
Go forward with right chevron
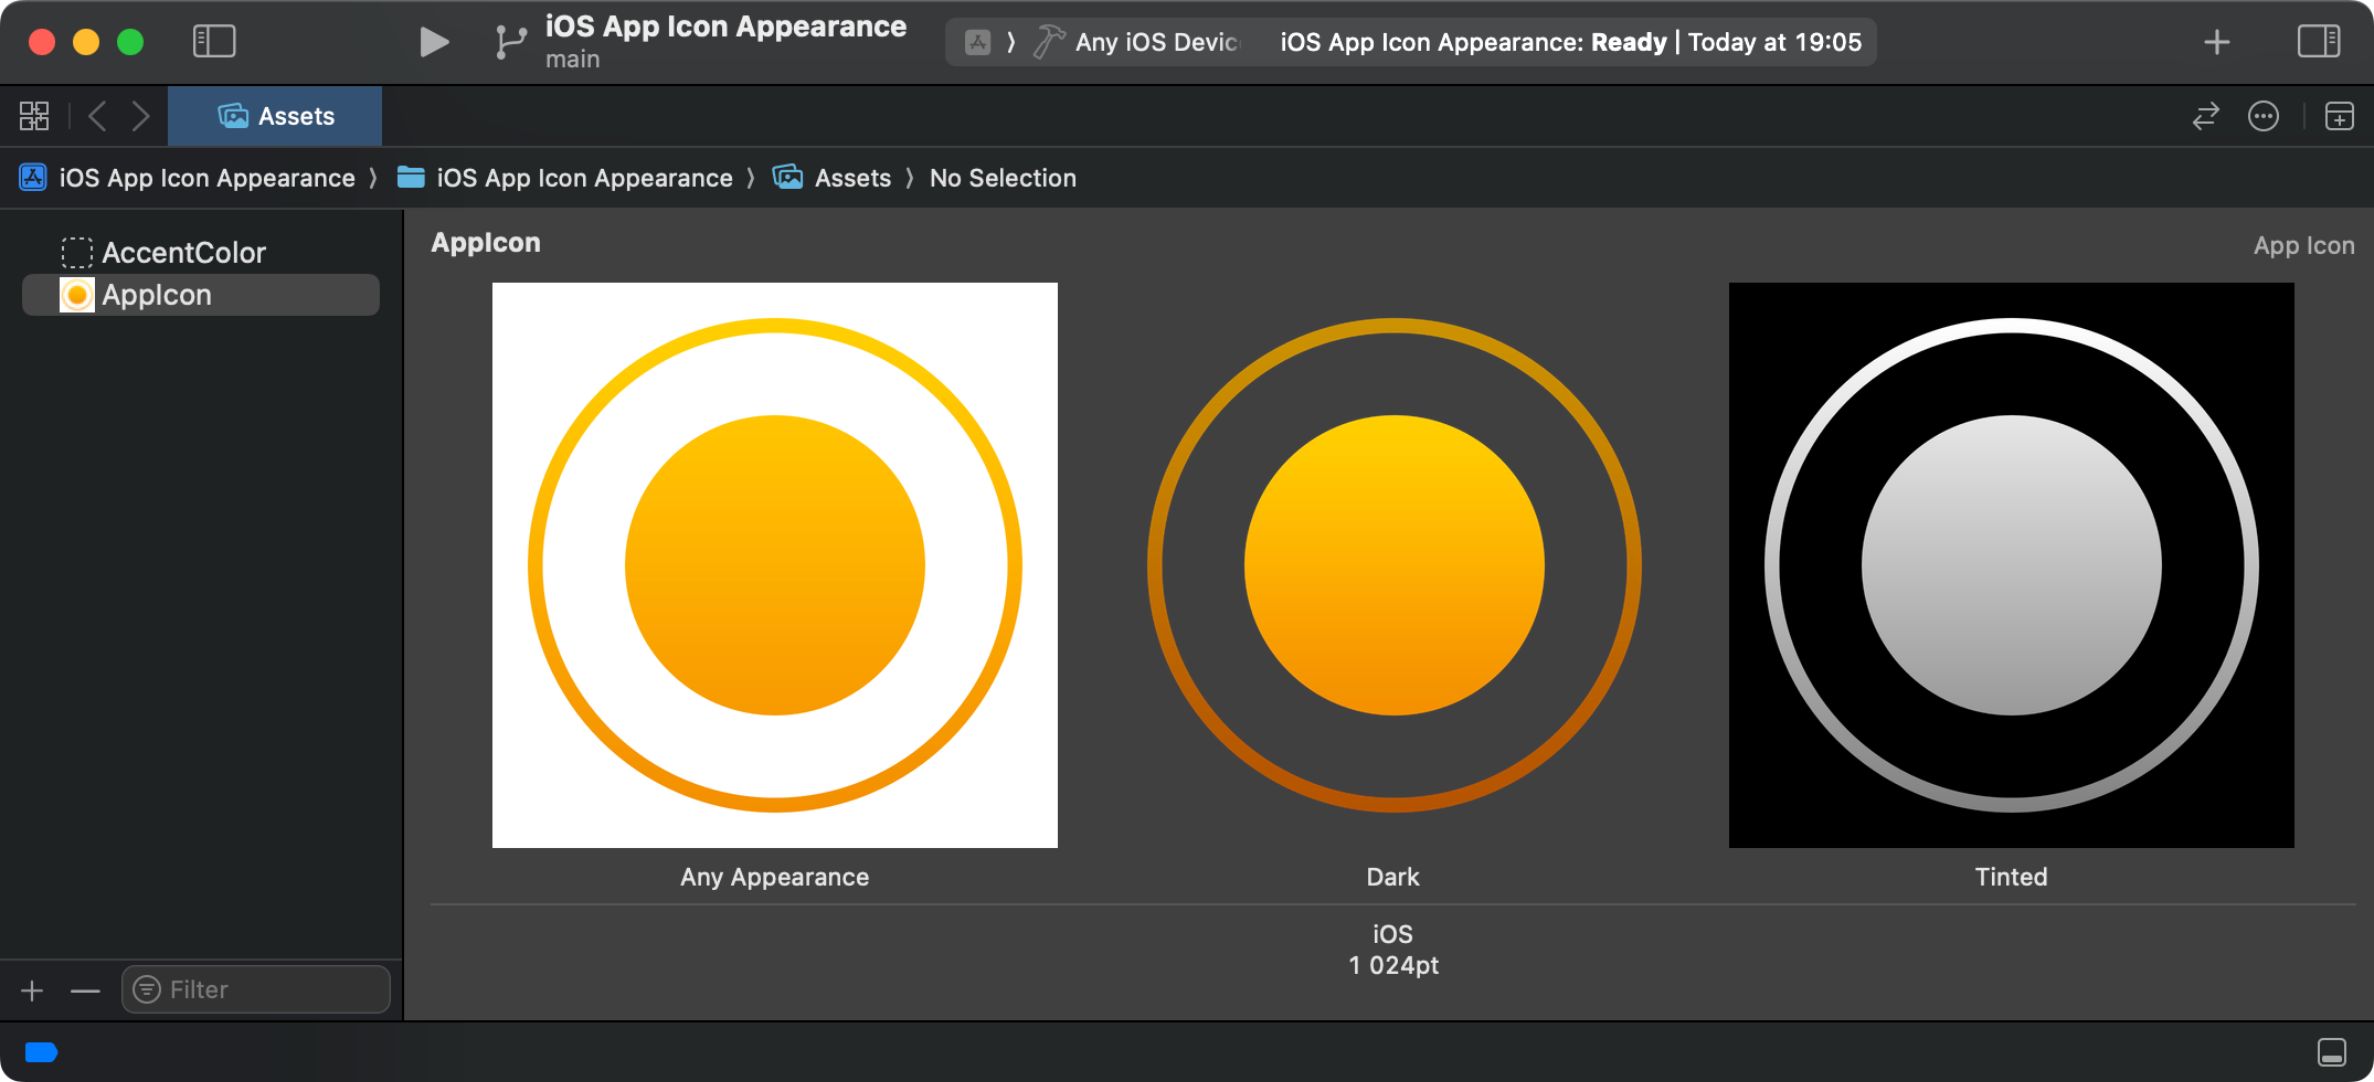[141, 116]
